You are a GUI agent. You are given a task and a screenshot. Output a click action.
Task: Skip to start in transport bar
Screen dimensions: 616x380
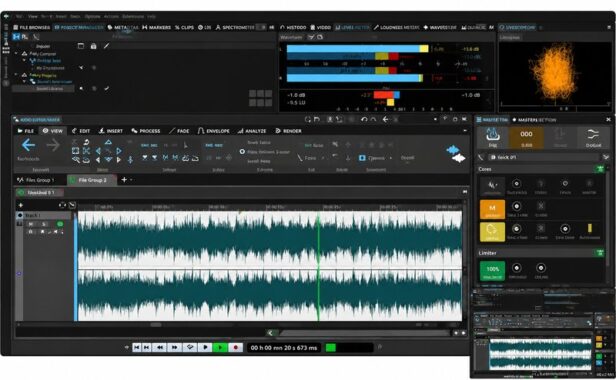(136, 347)
